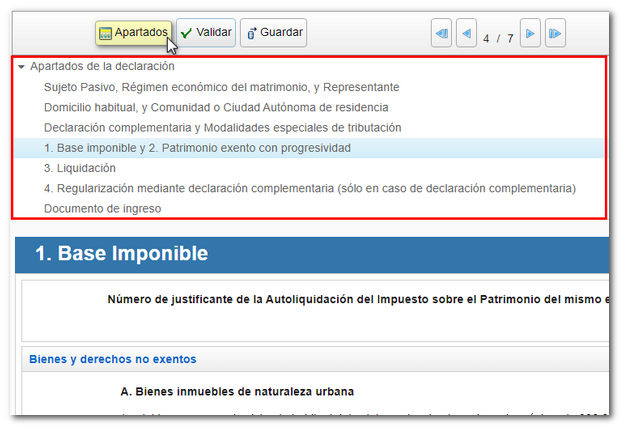
Task: Select 1. Base imponible y 2. Patrimonio exento
Action: click(197, 148)
